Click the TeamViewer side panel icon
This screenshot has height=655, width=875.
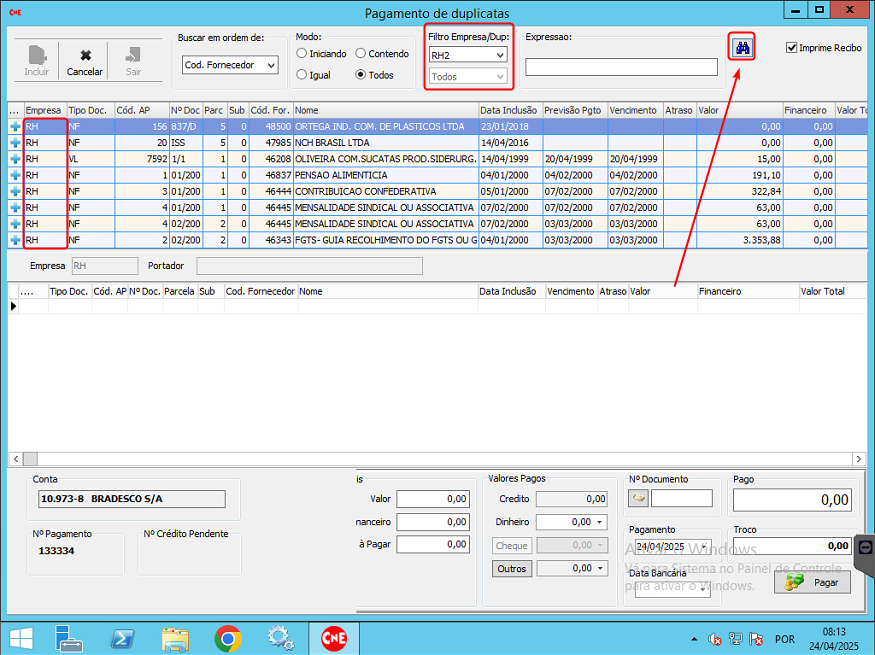coord(865,546)
